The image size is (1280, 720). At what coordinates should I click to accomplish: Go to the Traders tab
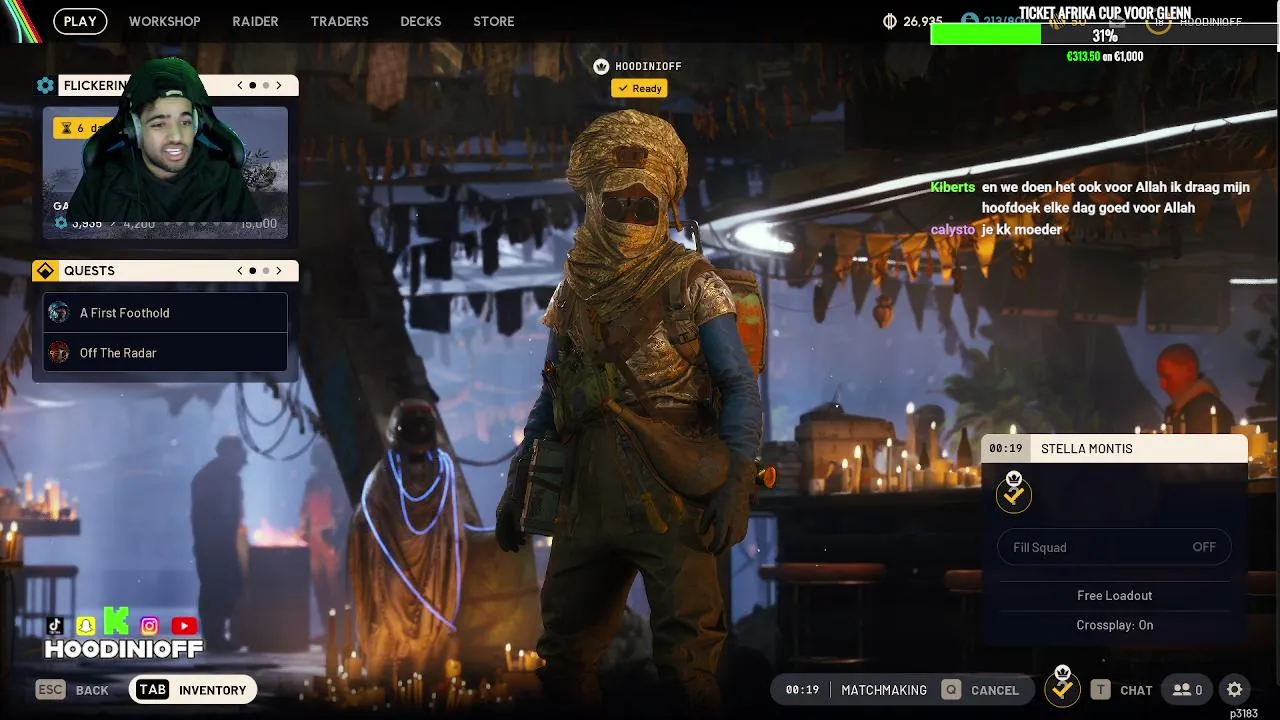tap(339, 21)
